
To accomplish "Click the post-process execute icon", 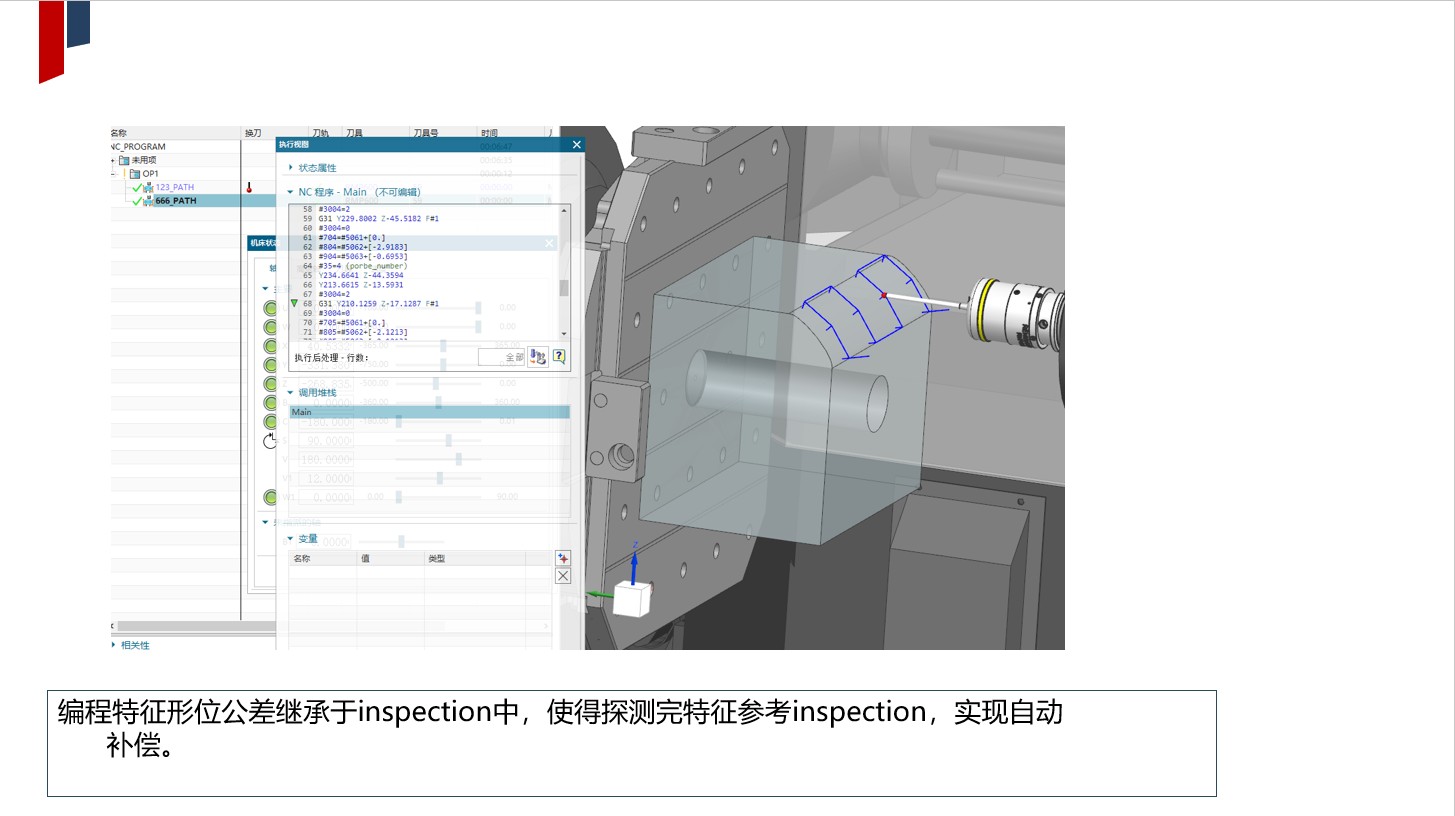I will point(538,356).
